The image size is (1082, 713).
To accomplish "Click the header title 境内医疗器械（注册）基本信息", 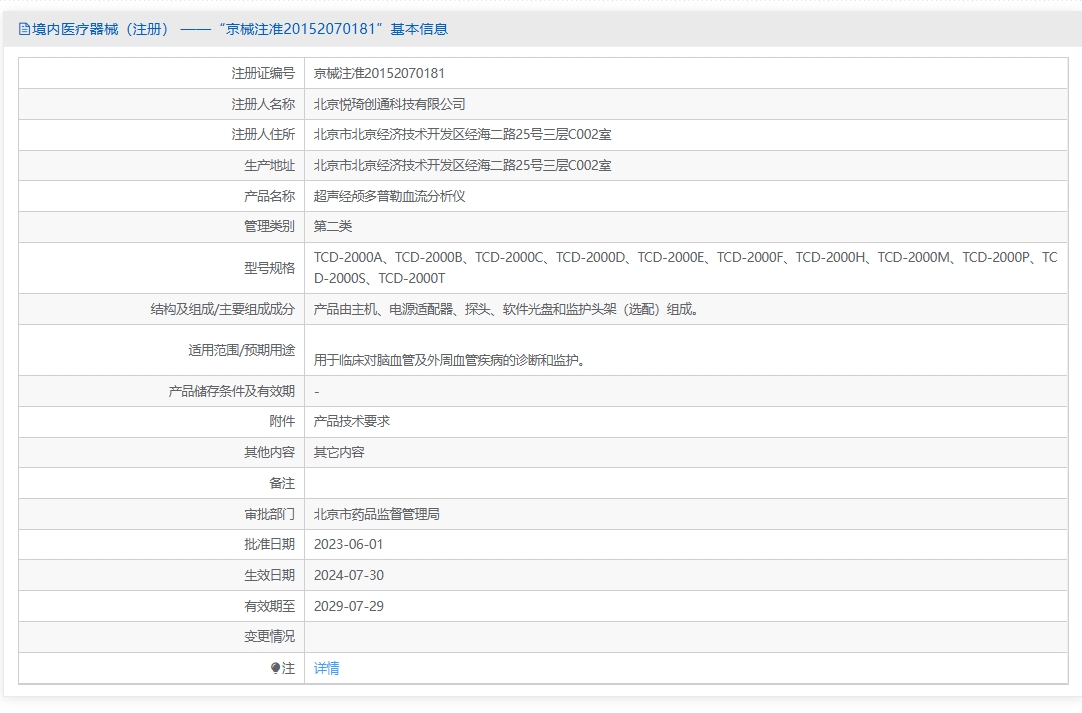I will [x=239, y=29].
